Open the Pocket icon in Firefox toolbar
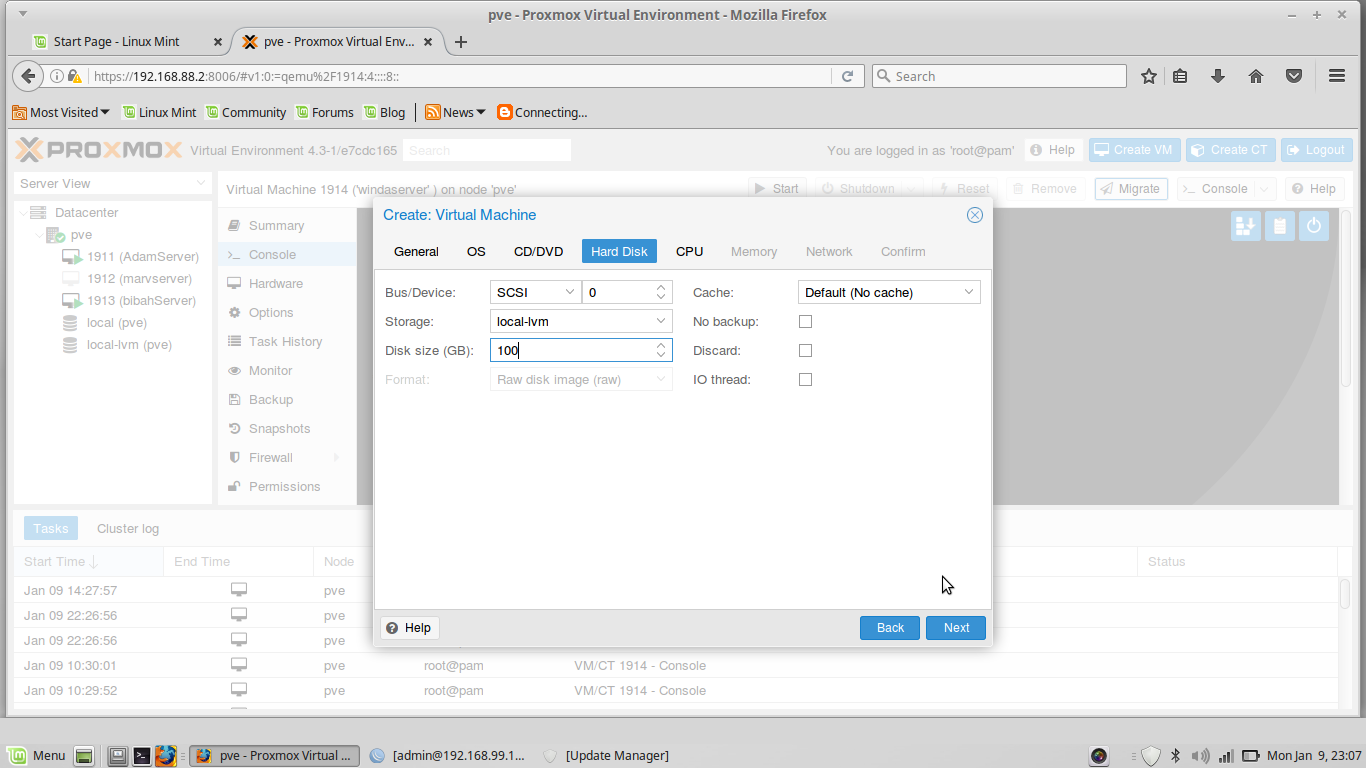Screen dimensions: 1366x768 (1294, 76)
